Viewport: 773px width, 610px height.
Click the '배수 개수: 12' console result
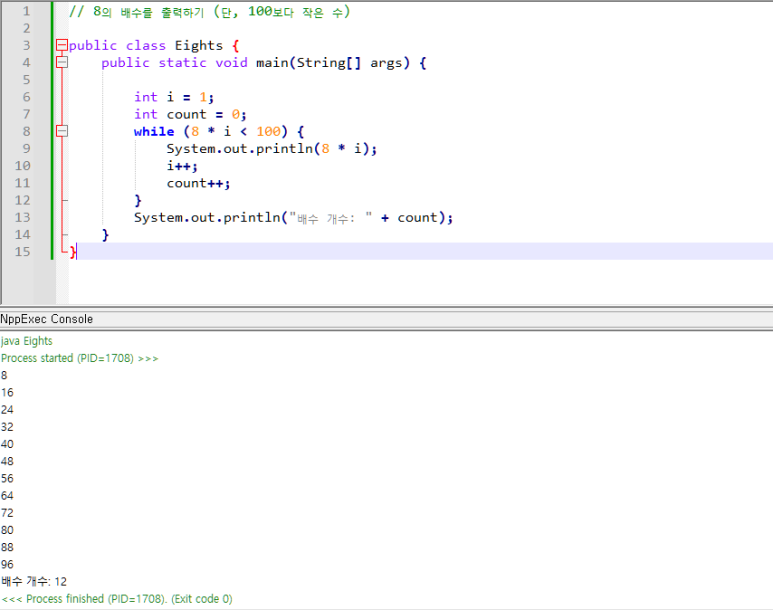34,582
